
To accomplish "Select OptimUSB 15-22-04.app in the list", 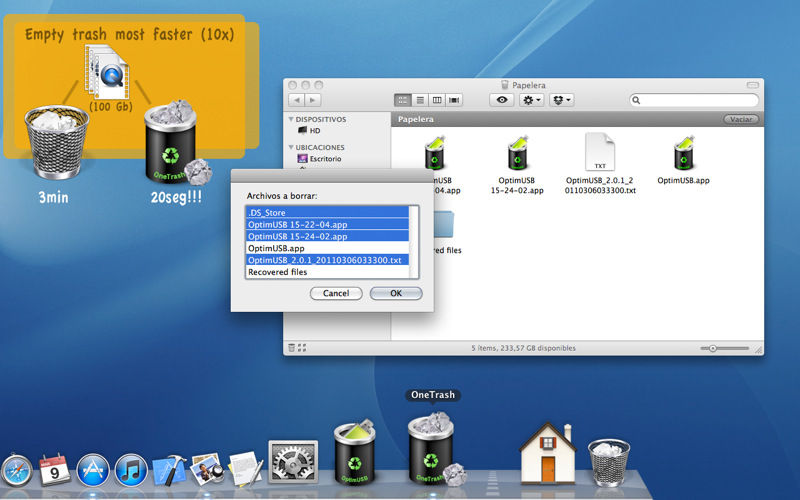I will (328, 224).
